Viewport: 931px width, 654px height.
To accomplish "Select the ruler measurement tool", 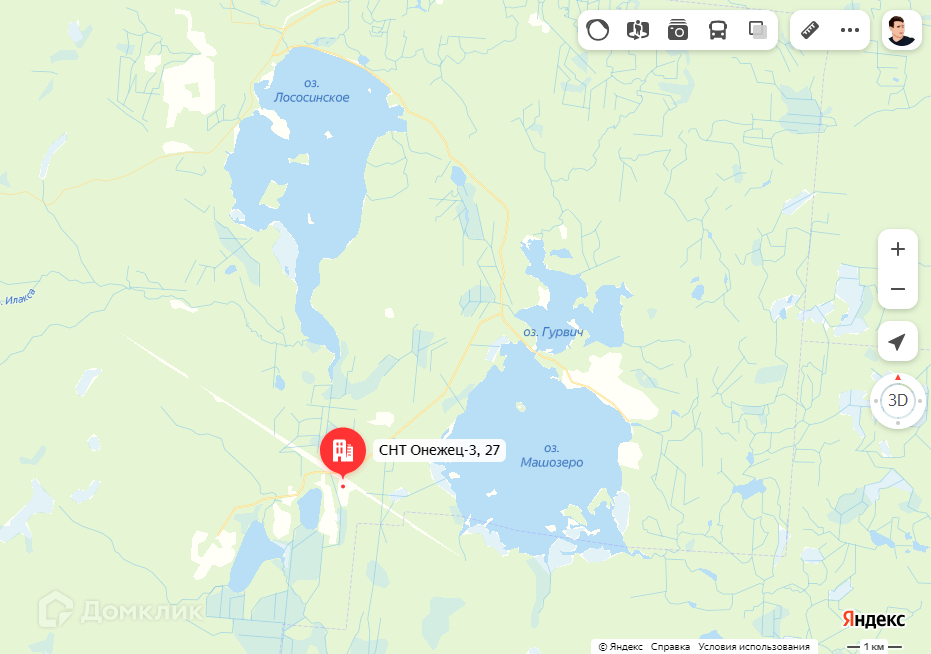I will [810, 30].
